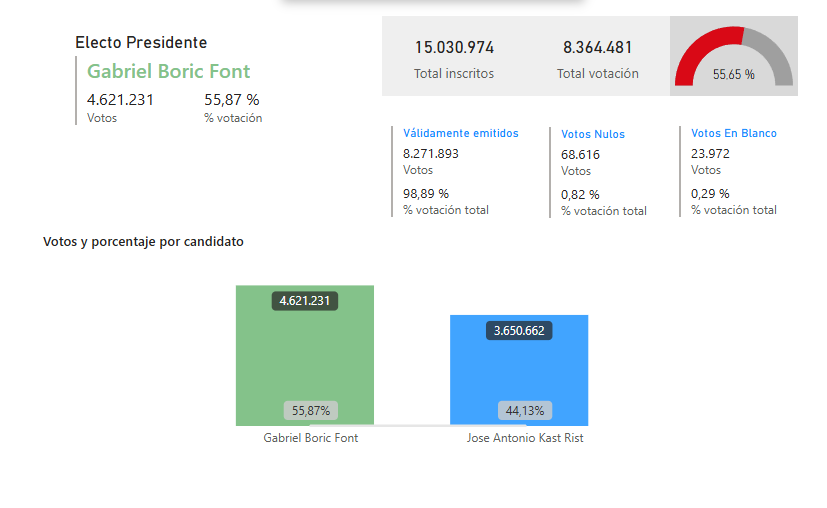Select the 68.616 null votes value

581,154
